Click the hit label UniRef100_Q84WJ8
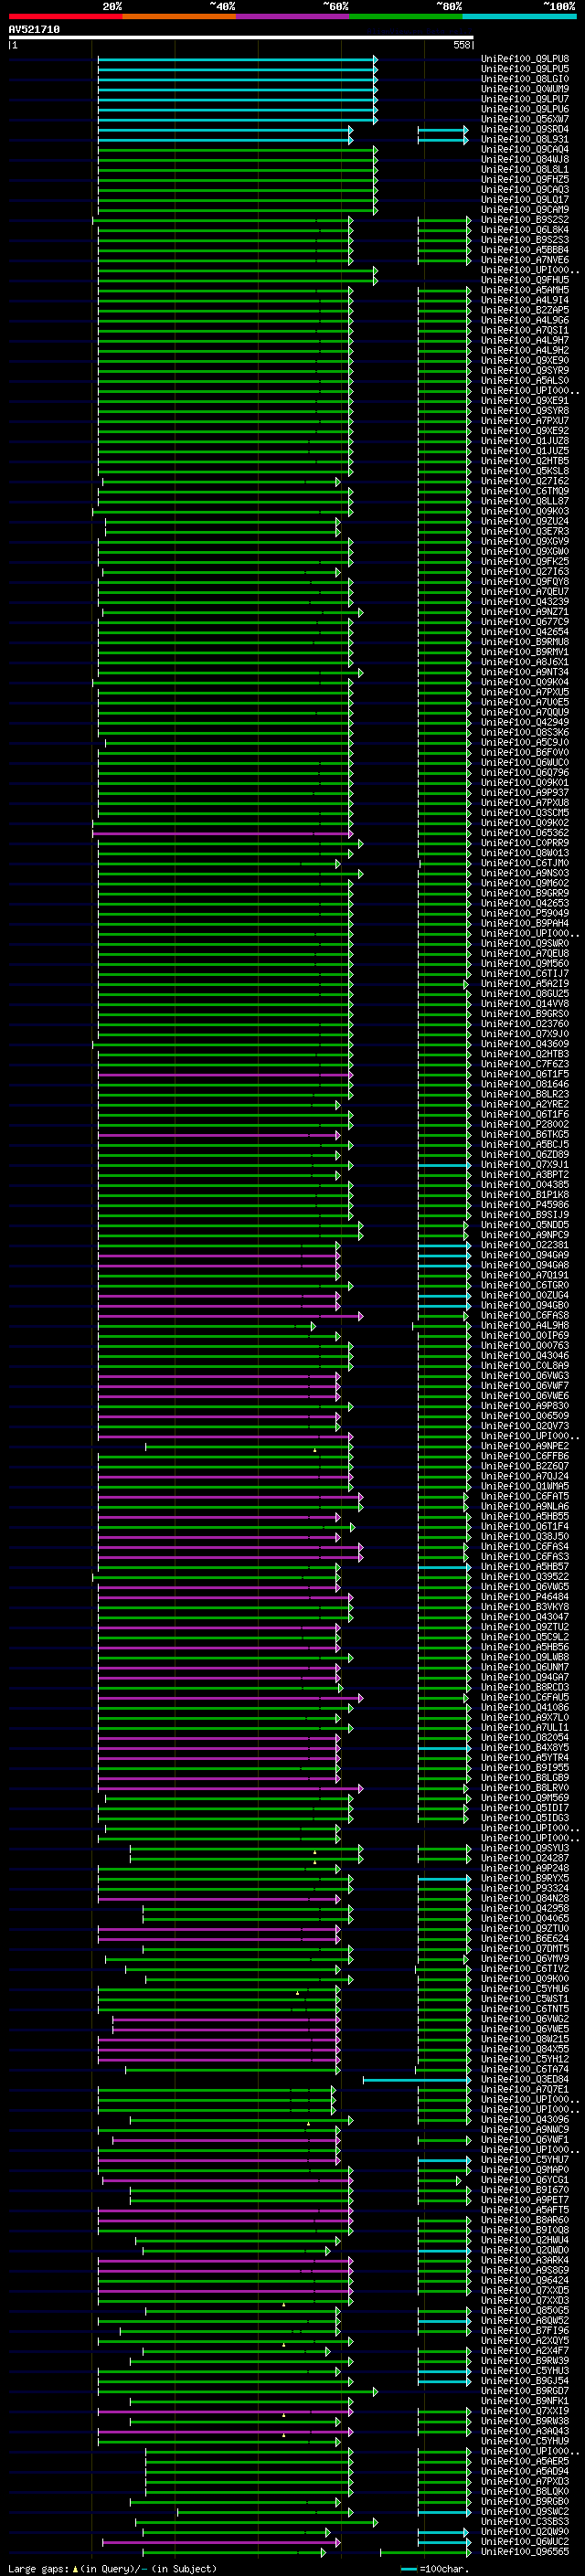585x2576 pixels. (x=525, y=159)
